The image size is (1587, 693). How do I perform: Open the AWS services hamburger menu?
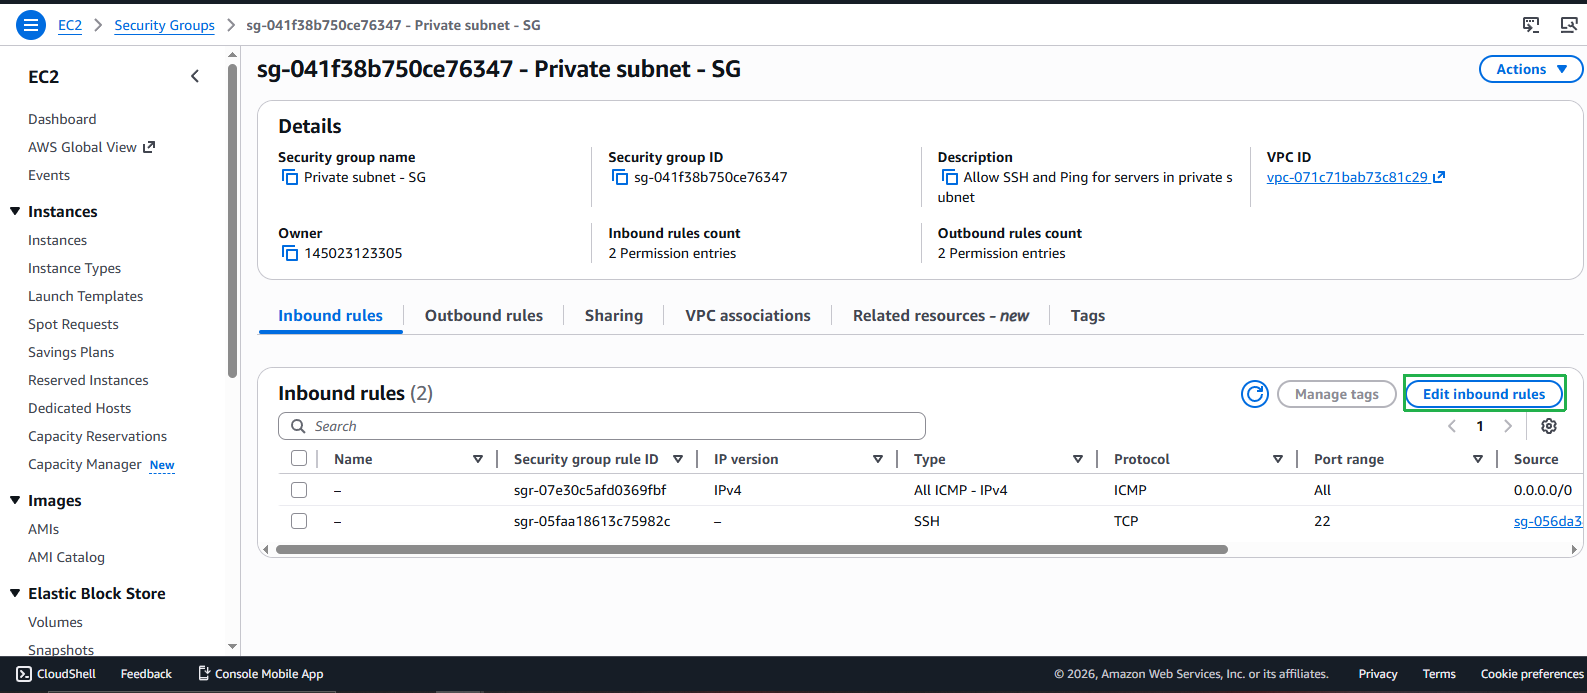click(31, 25)
